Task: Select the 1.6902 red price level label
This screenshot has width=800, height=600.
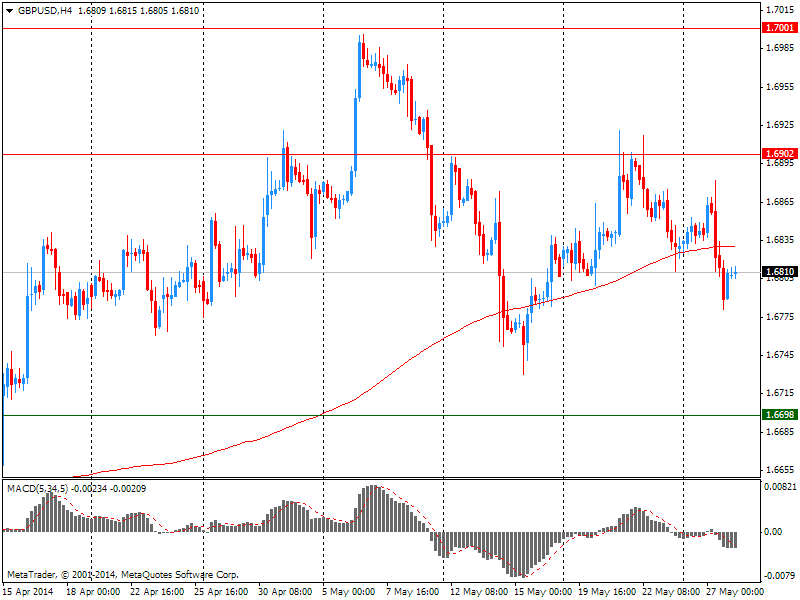Action: [780, 154]
